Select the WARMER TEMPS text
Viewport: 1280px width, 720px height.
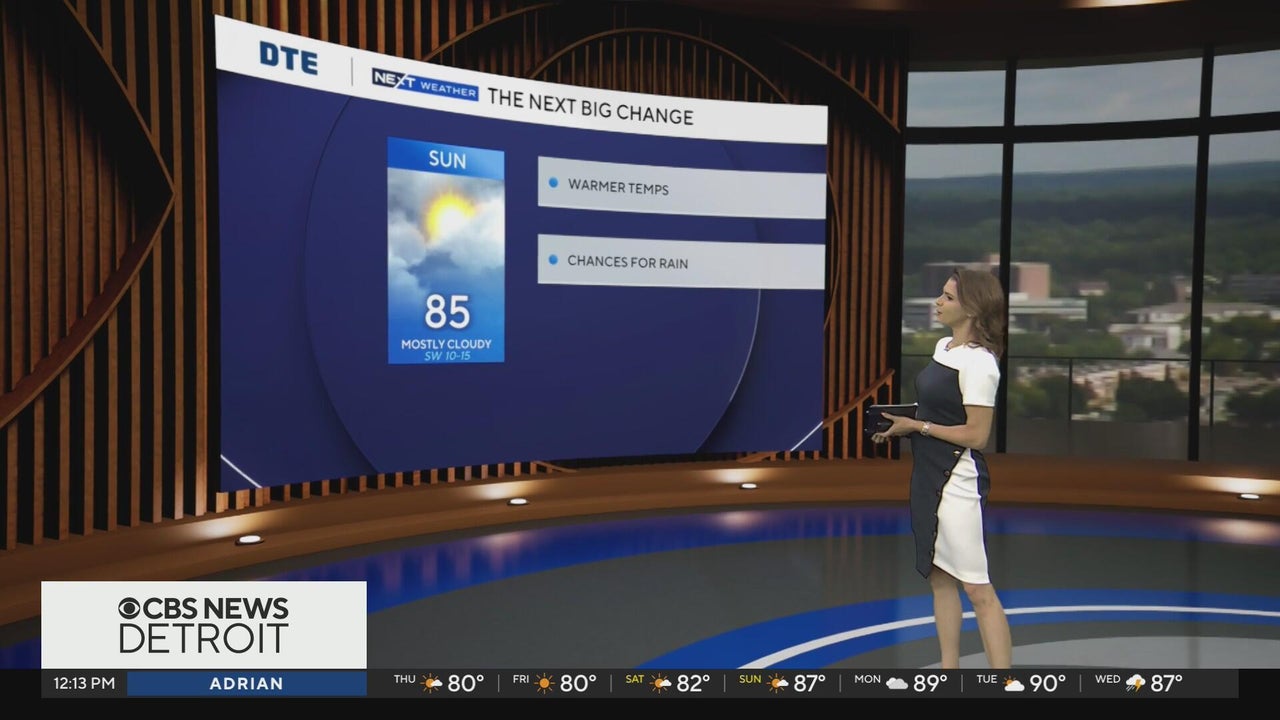coord(618,186)
